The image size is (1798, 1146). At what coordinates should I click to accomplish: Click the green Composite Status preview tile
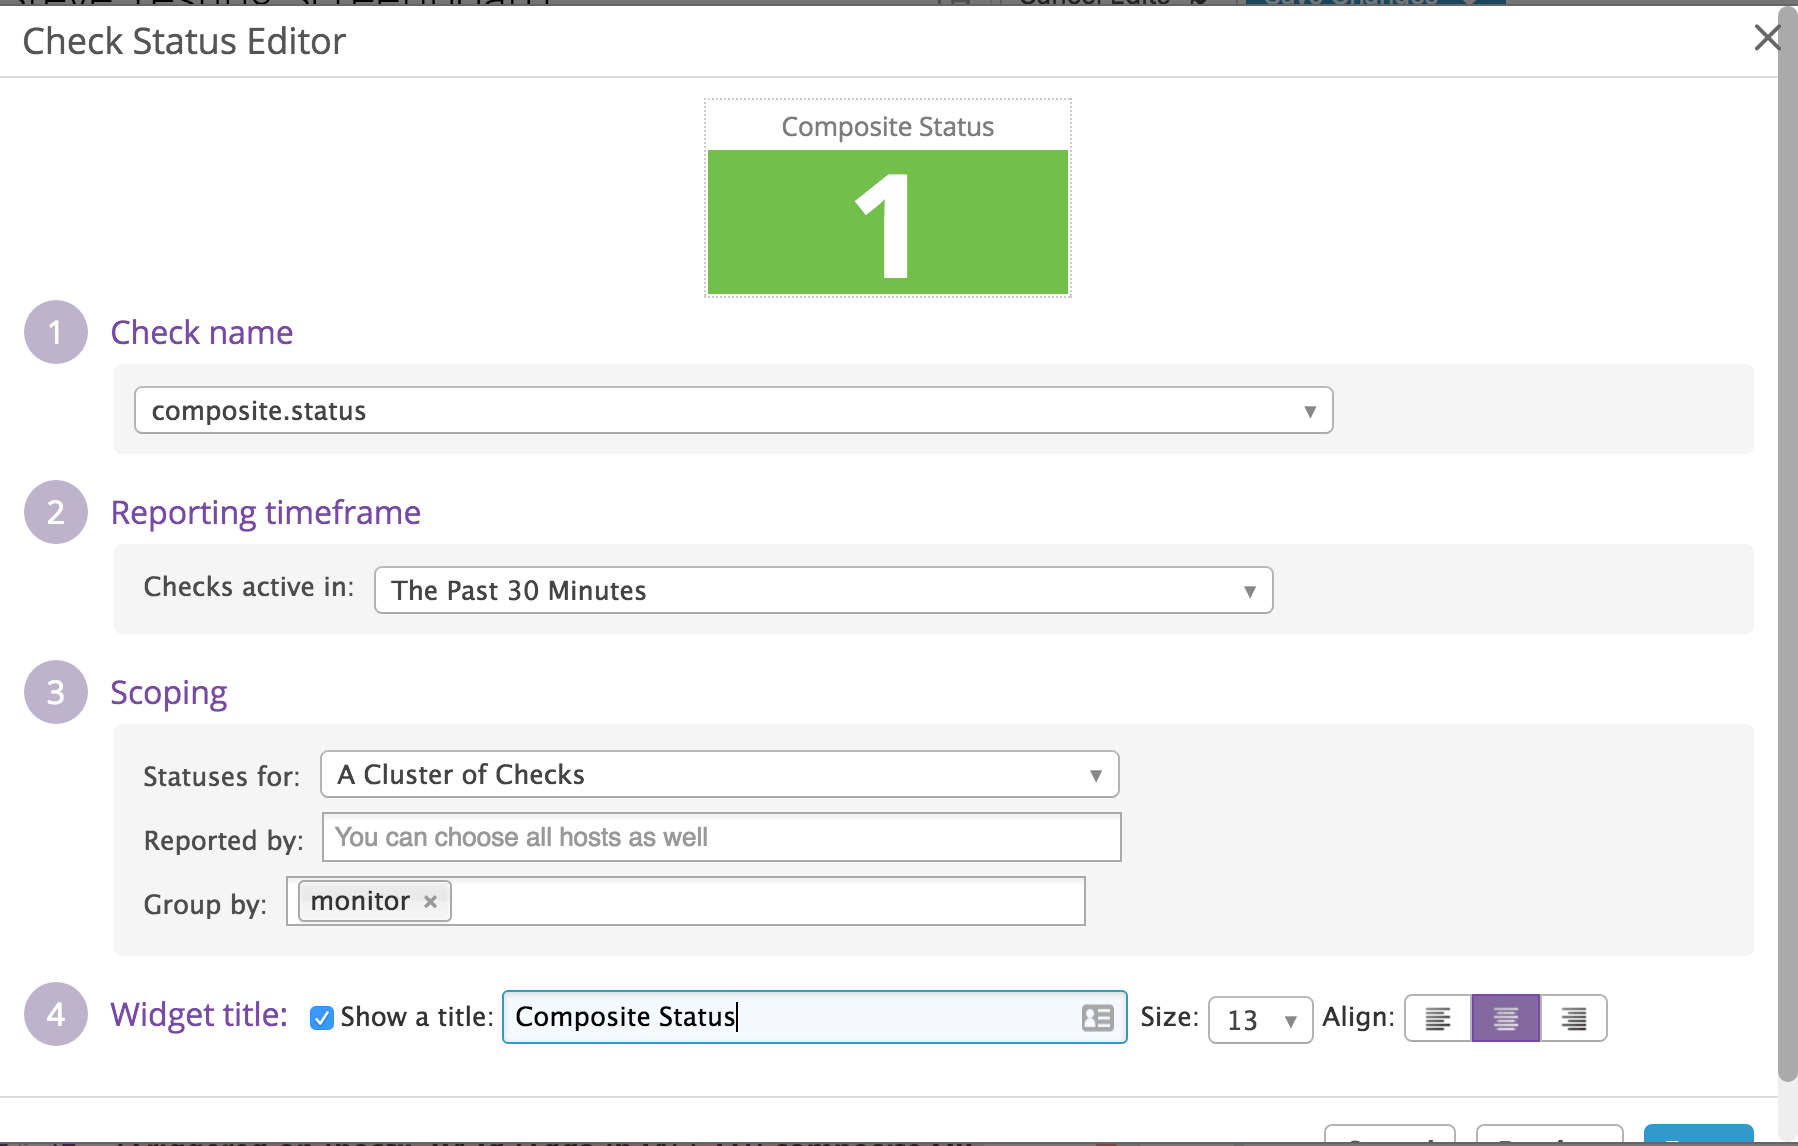point(888,222)
